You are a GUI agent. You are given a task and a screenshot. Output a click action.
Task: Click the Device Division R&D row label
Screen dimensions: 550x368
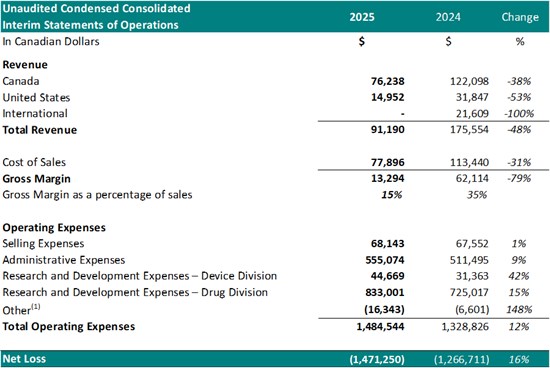click(x=140, y=276)
